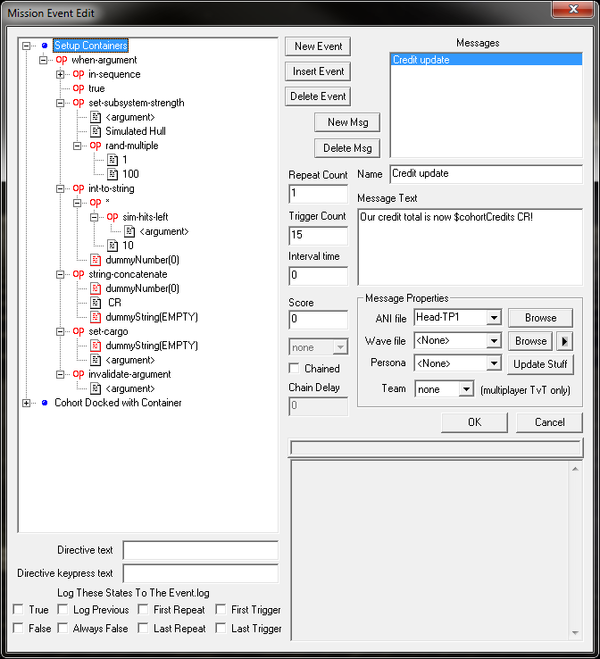Image resolution: width=600 pixels, height=659 pixels.
Task: Click the play wave file arrow button
Action: [565, 341]
